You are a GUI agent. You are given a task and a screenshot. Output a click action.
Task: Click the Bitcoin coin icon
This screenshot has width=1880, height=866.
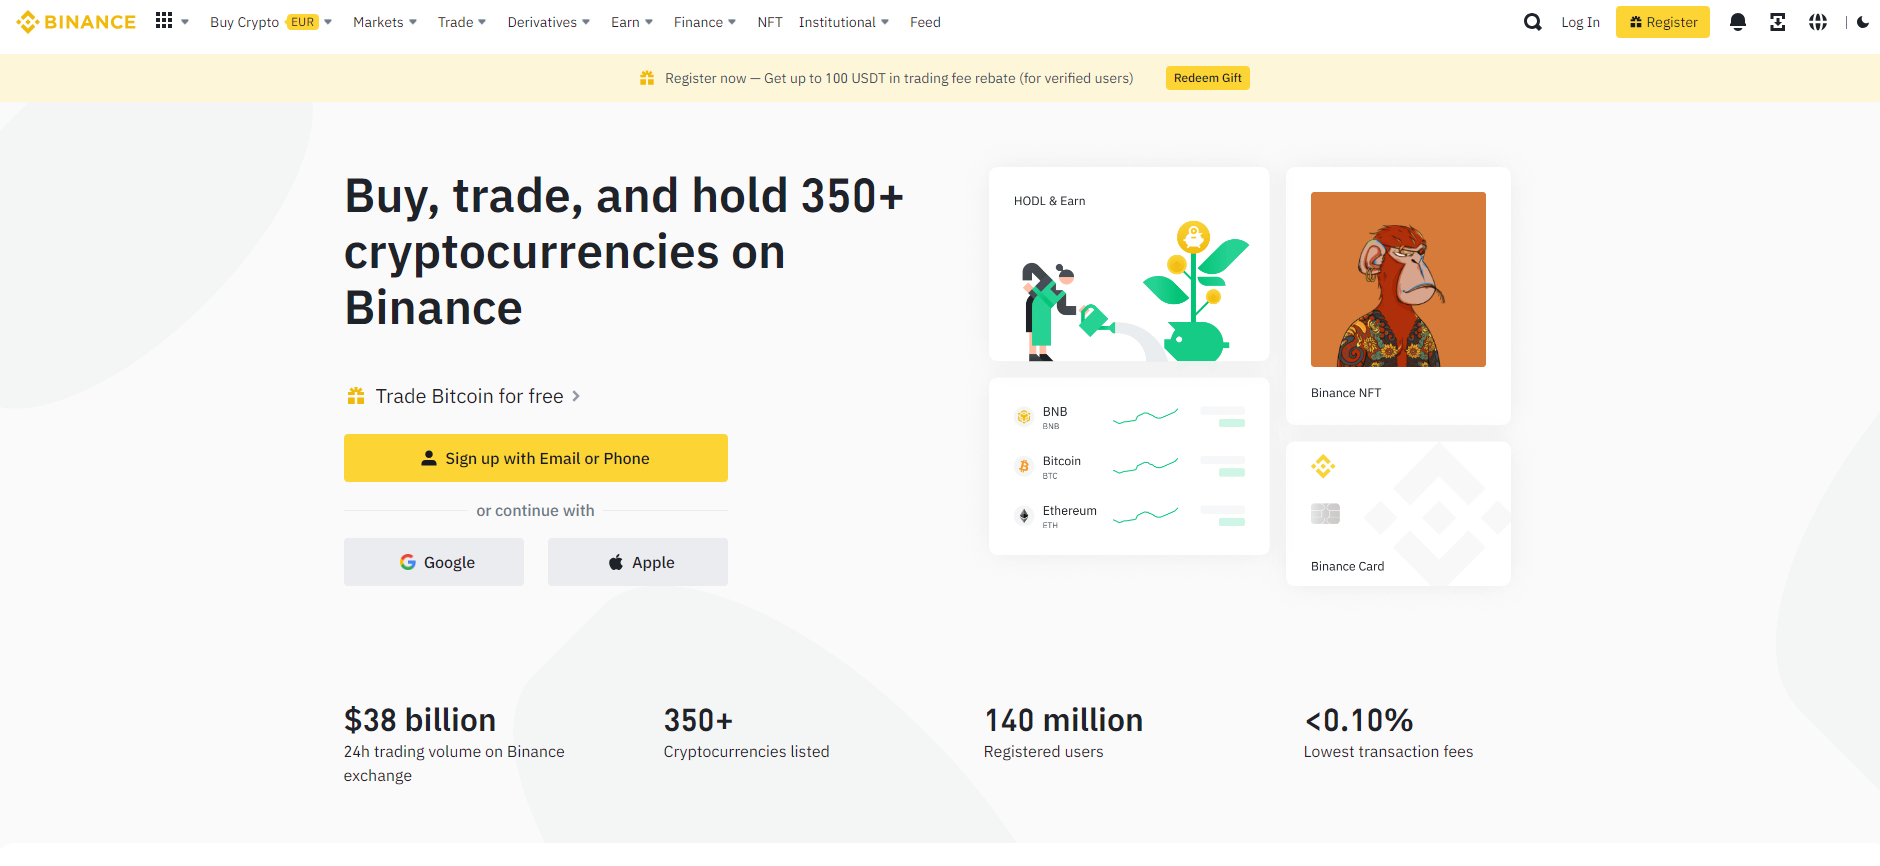click(x=1024, y=466)
